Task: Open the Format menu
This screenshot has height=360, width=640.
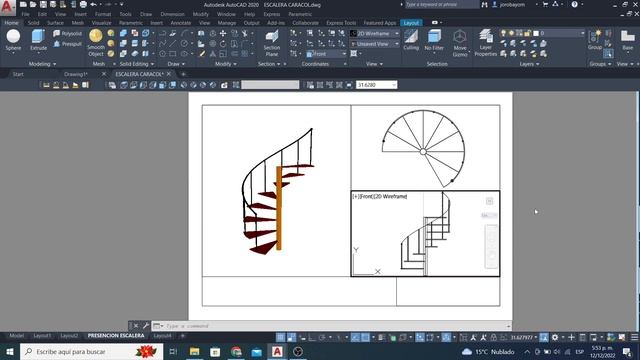Action: point(103,14)
